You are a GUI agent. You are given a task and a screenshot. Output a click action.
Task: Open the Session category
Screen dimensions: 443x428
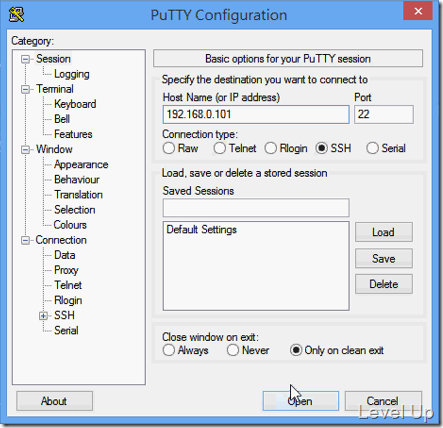point(53,59)
